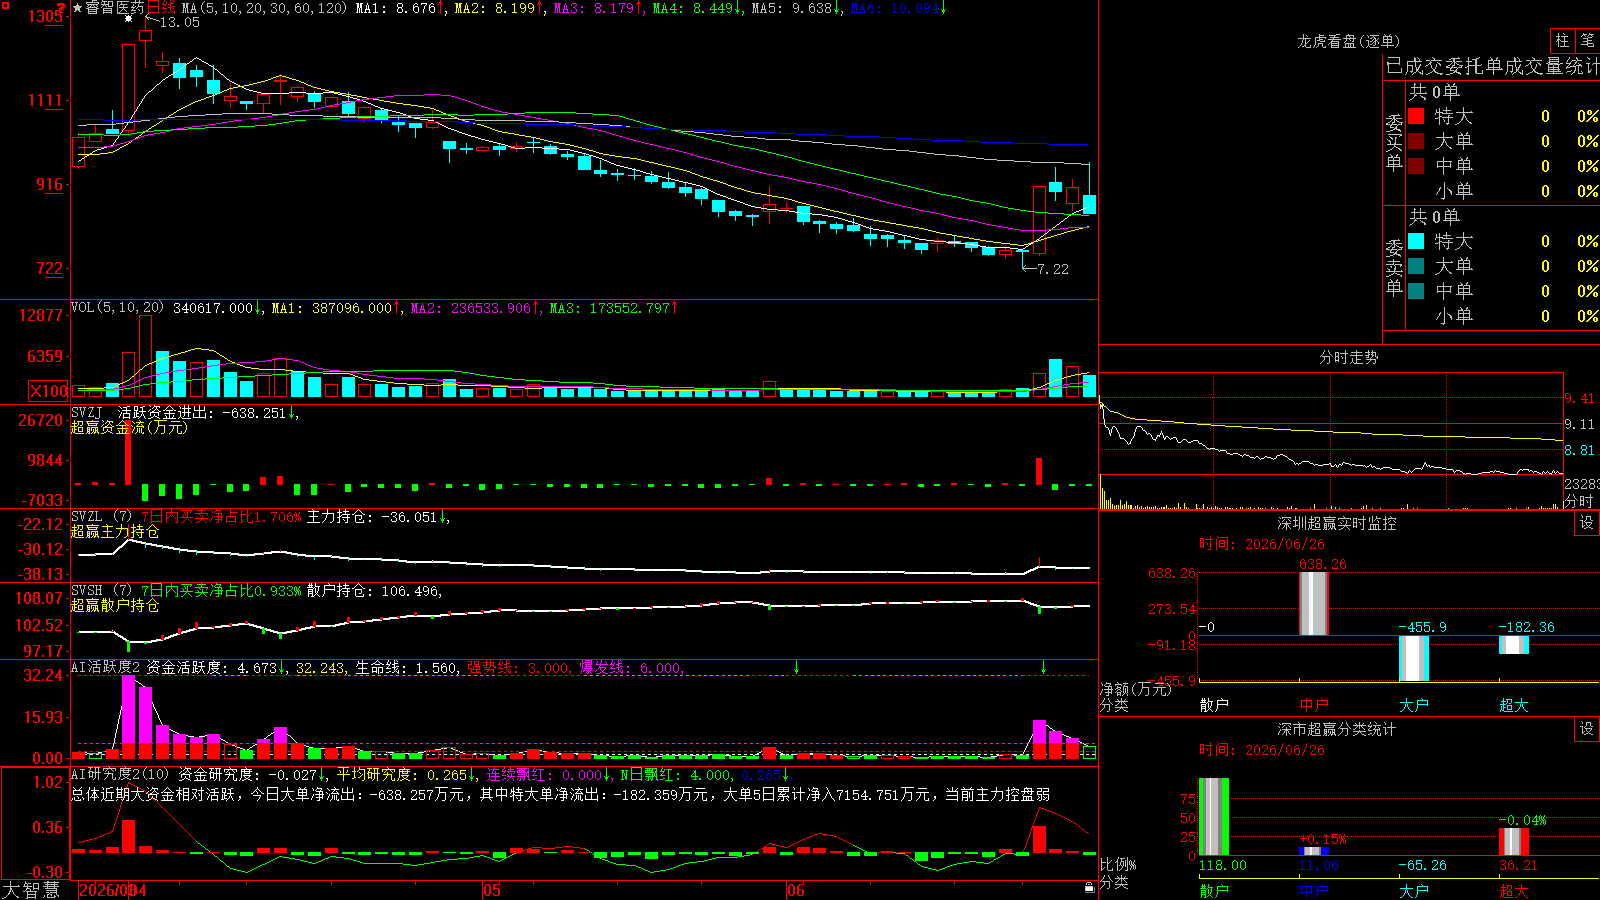Switch 龙虎看盘 to 笔 tick view

coord(1587,40)
